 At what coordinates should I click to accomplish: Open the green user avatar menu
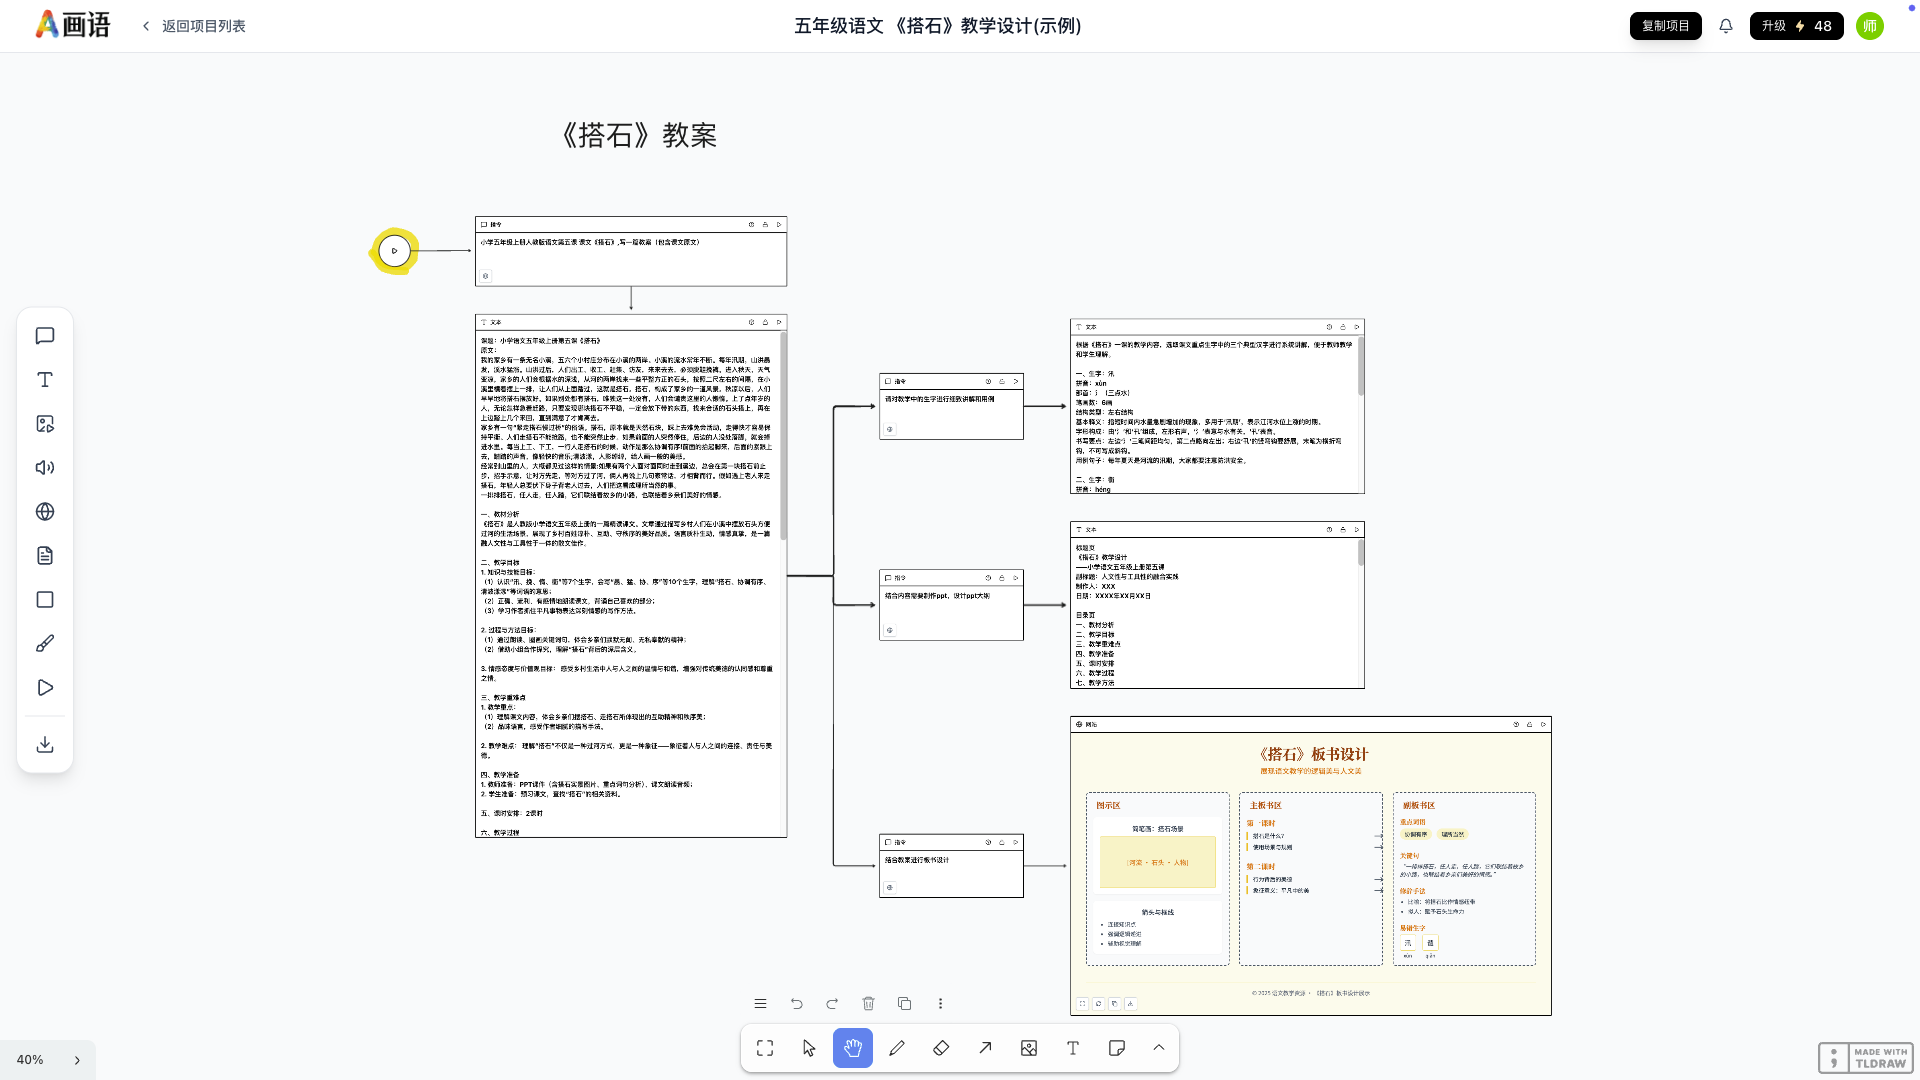[1869, 26]
